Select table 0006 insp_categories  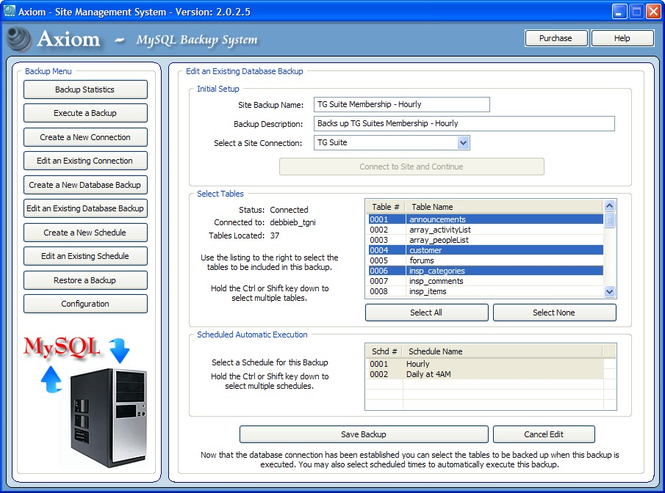click(485, 271)
